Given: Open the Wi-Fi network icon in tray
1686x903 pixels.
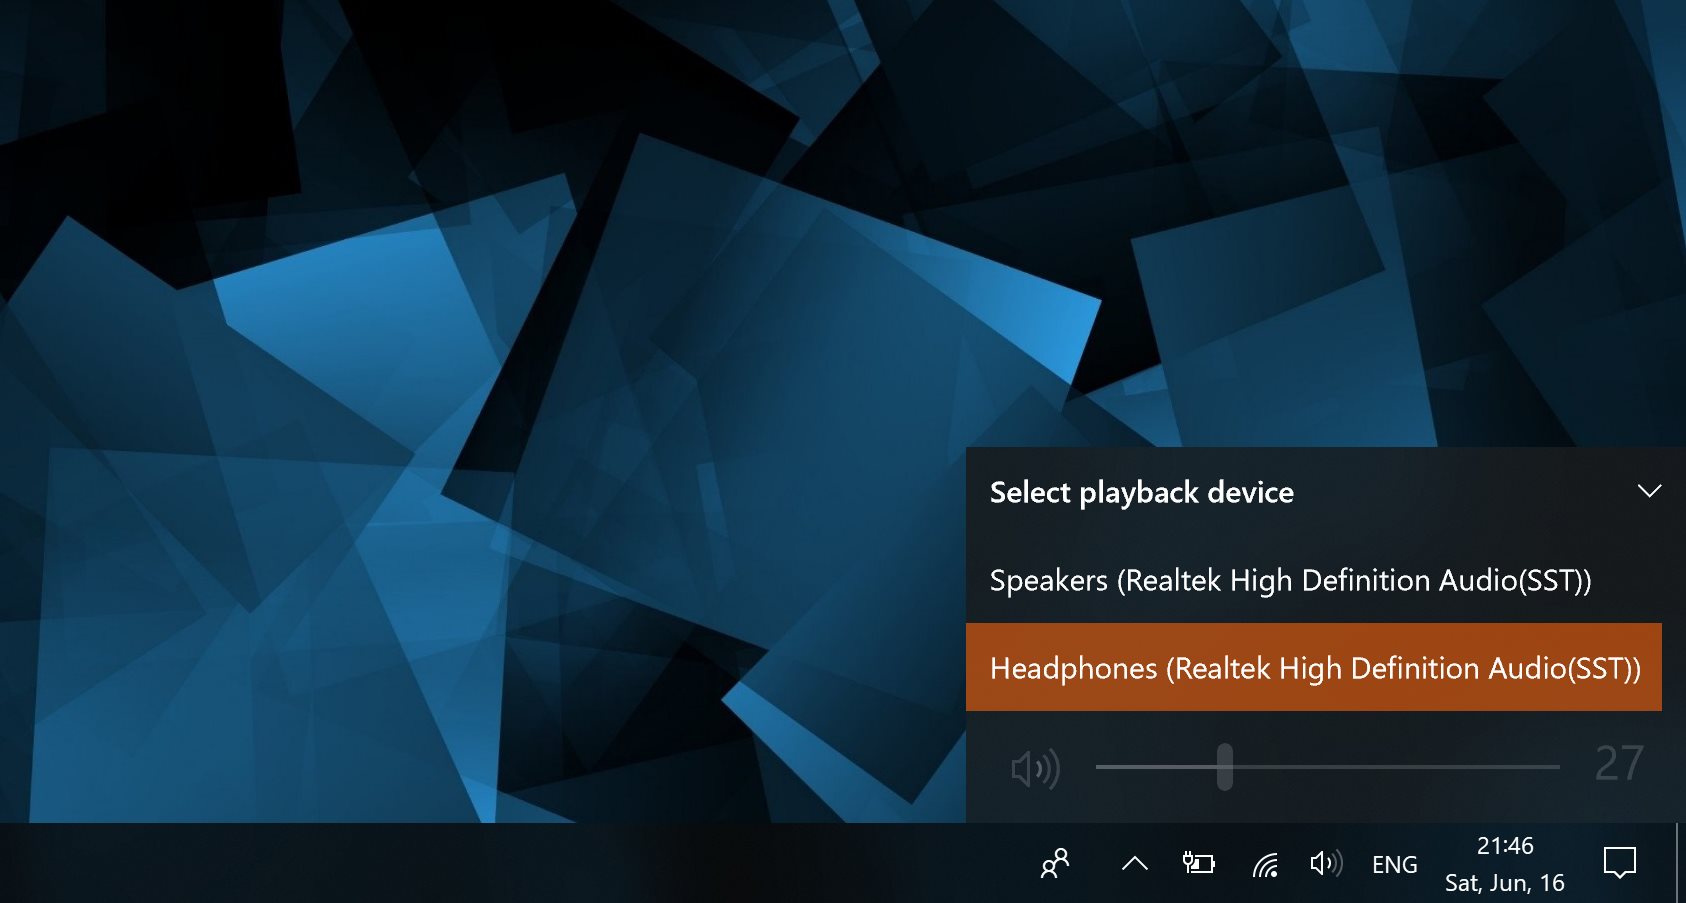Looking at the screenshot, I should pyautogui.click(x=1265, y=864).
